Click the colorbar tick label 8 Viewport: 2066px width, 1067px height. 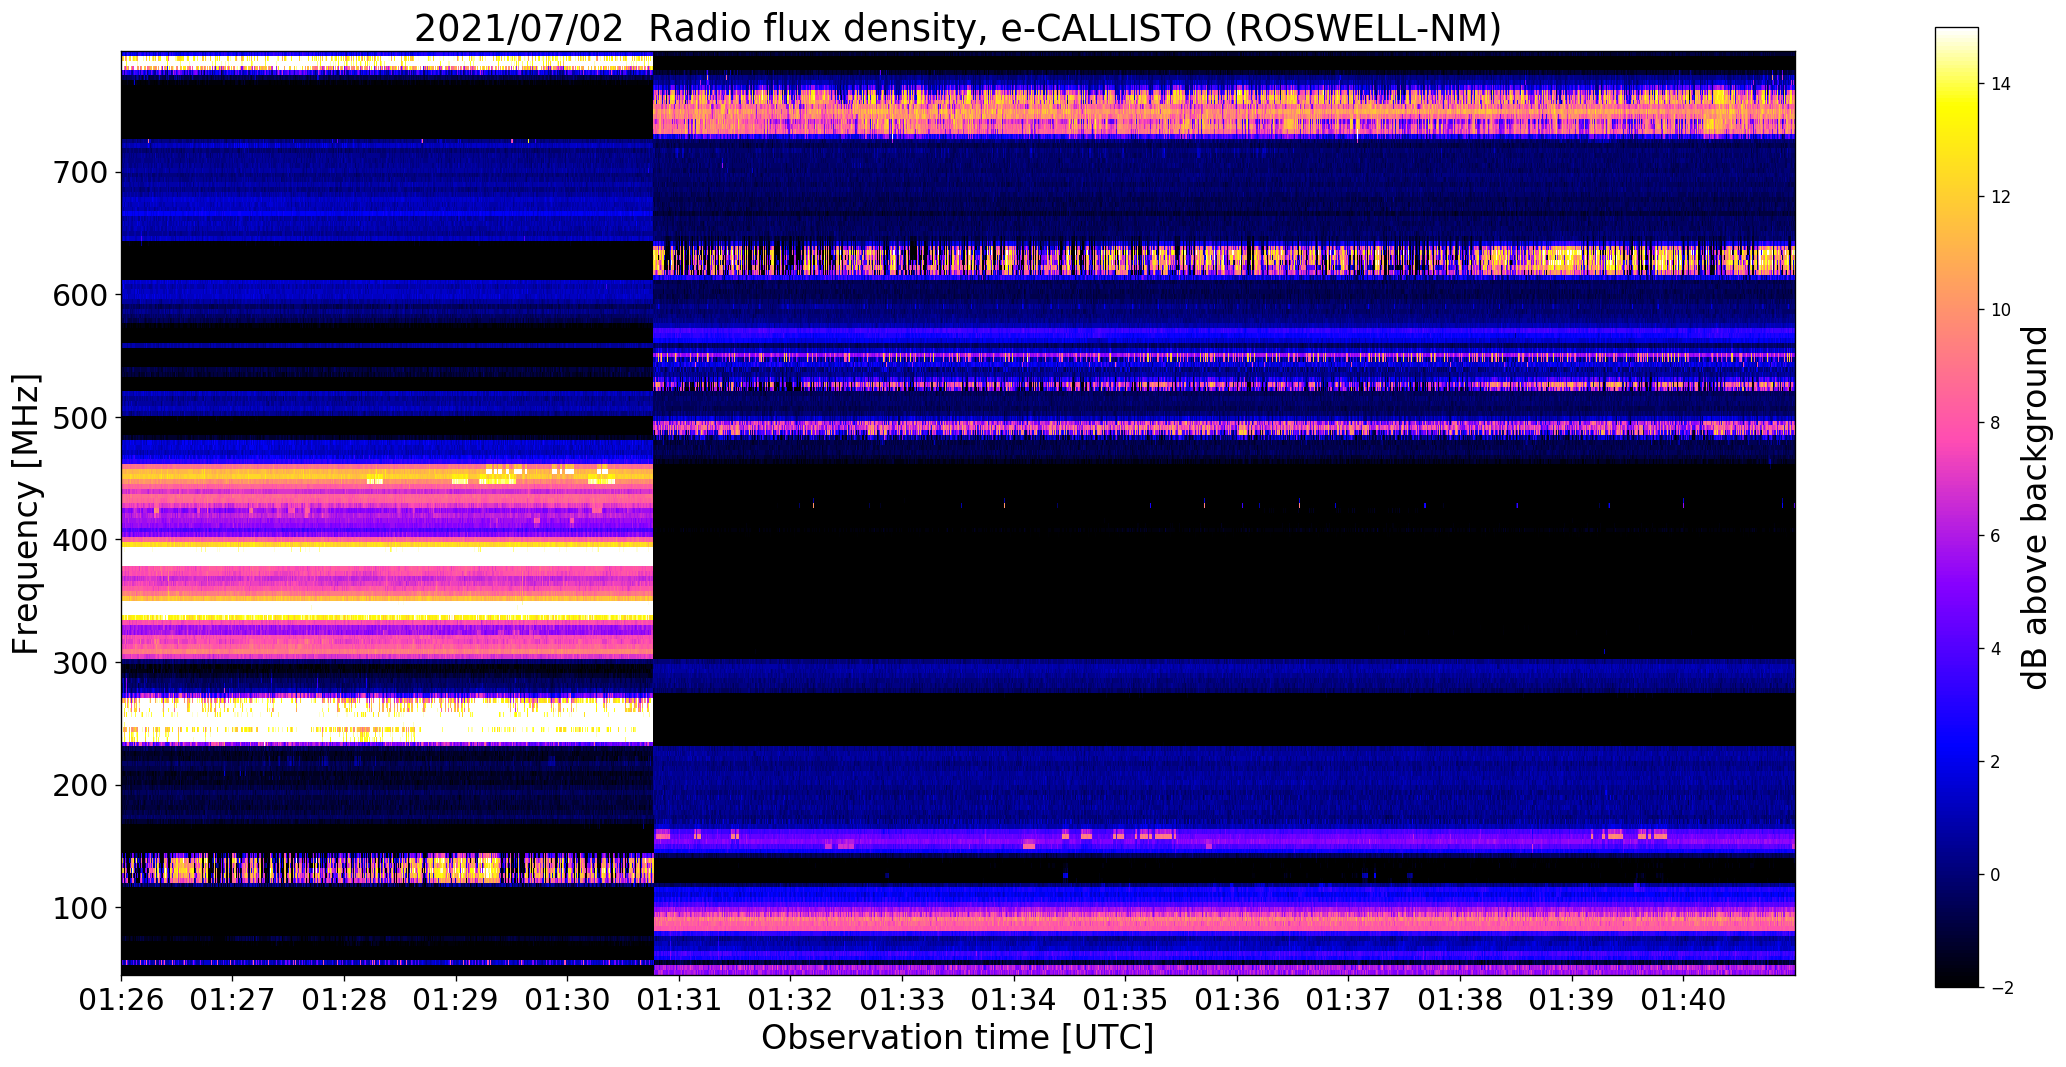click(x=1995, y=423)
